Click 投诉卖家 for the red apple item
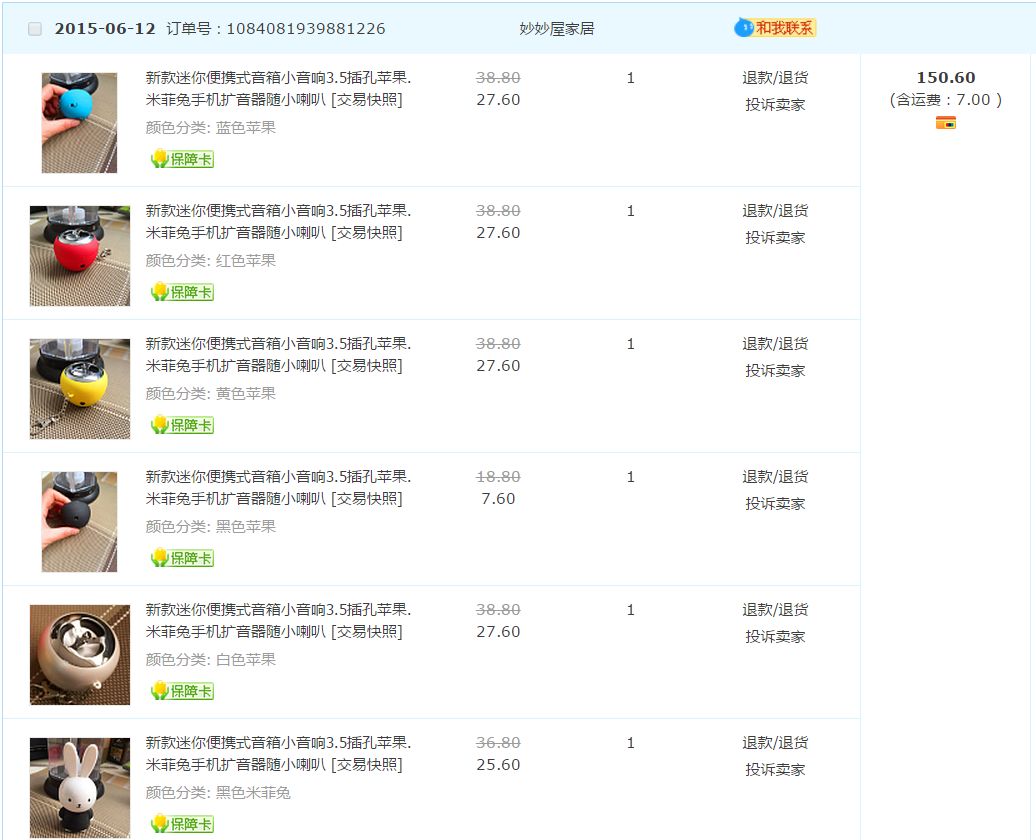Viewport: 1036px width, 840px height. [775, 238]
